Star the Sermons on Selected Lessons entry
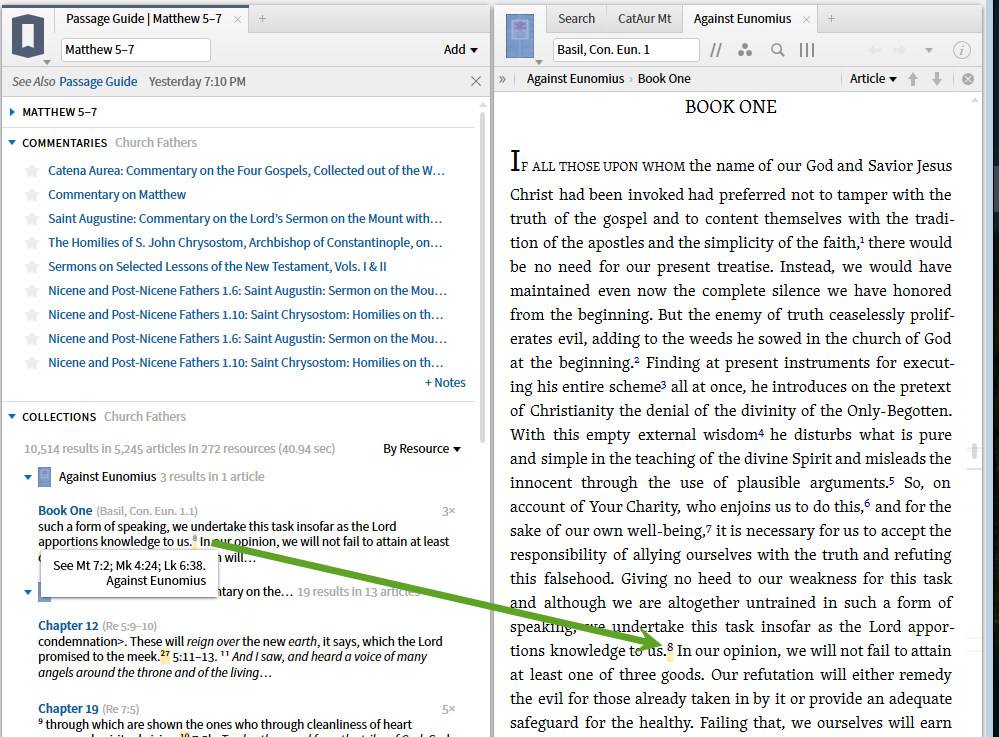The height and width of the screenshot is (737, 999). click(x=31, y=267)
